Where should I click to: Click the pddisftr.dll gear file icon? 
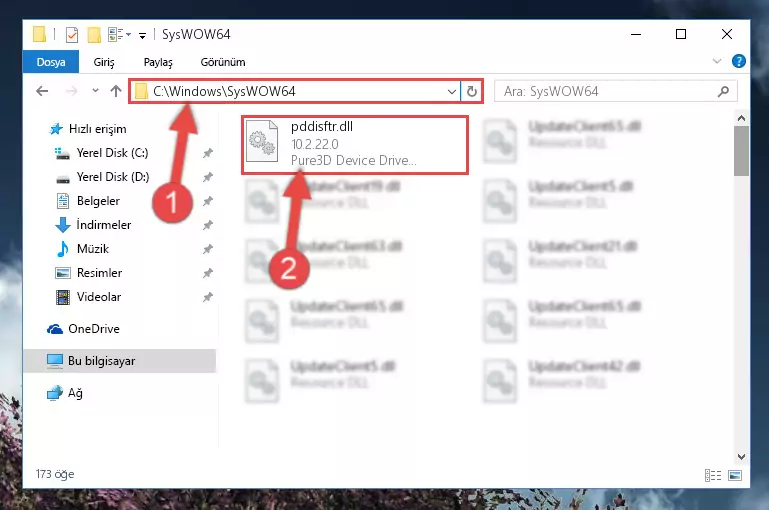(262, 141)
